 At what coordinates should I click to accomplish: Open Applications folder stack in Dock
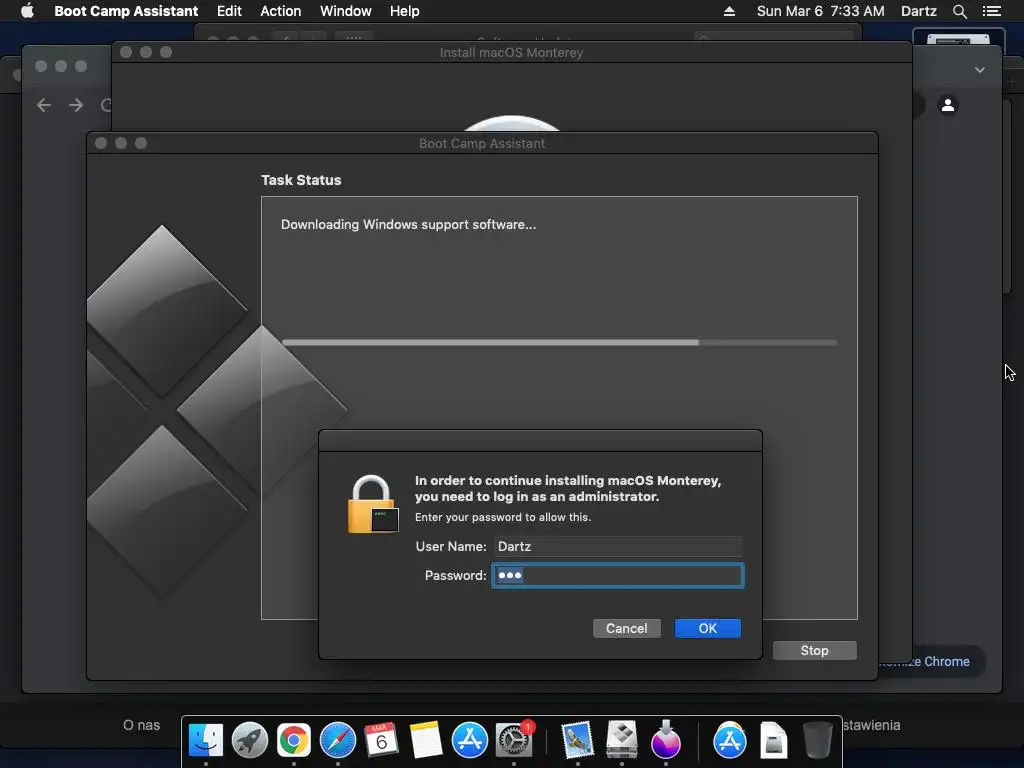coord(729,740)
